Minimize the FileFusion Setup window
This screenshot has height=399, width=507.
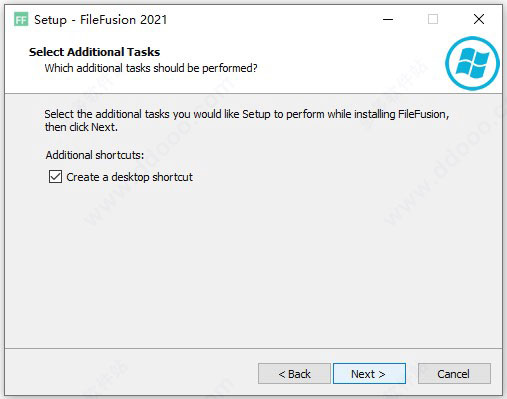(388, 19)
